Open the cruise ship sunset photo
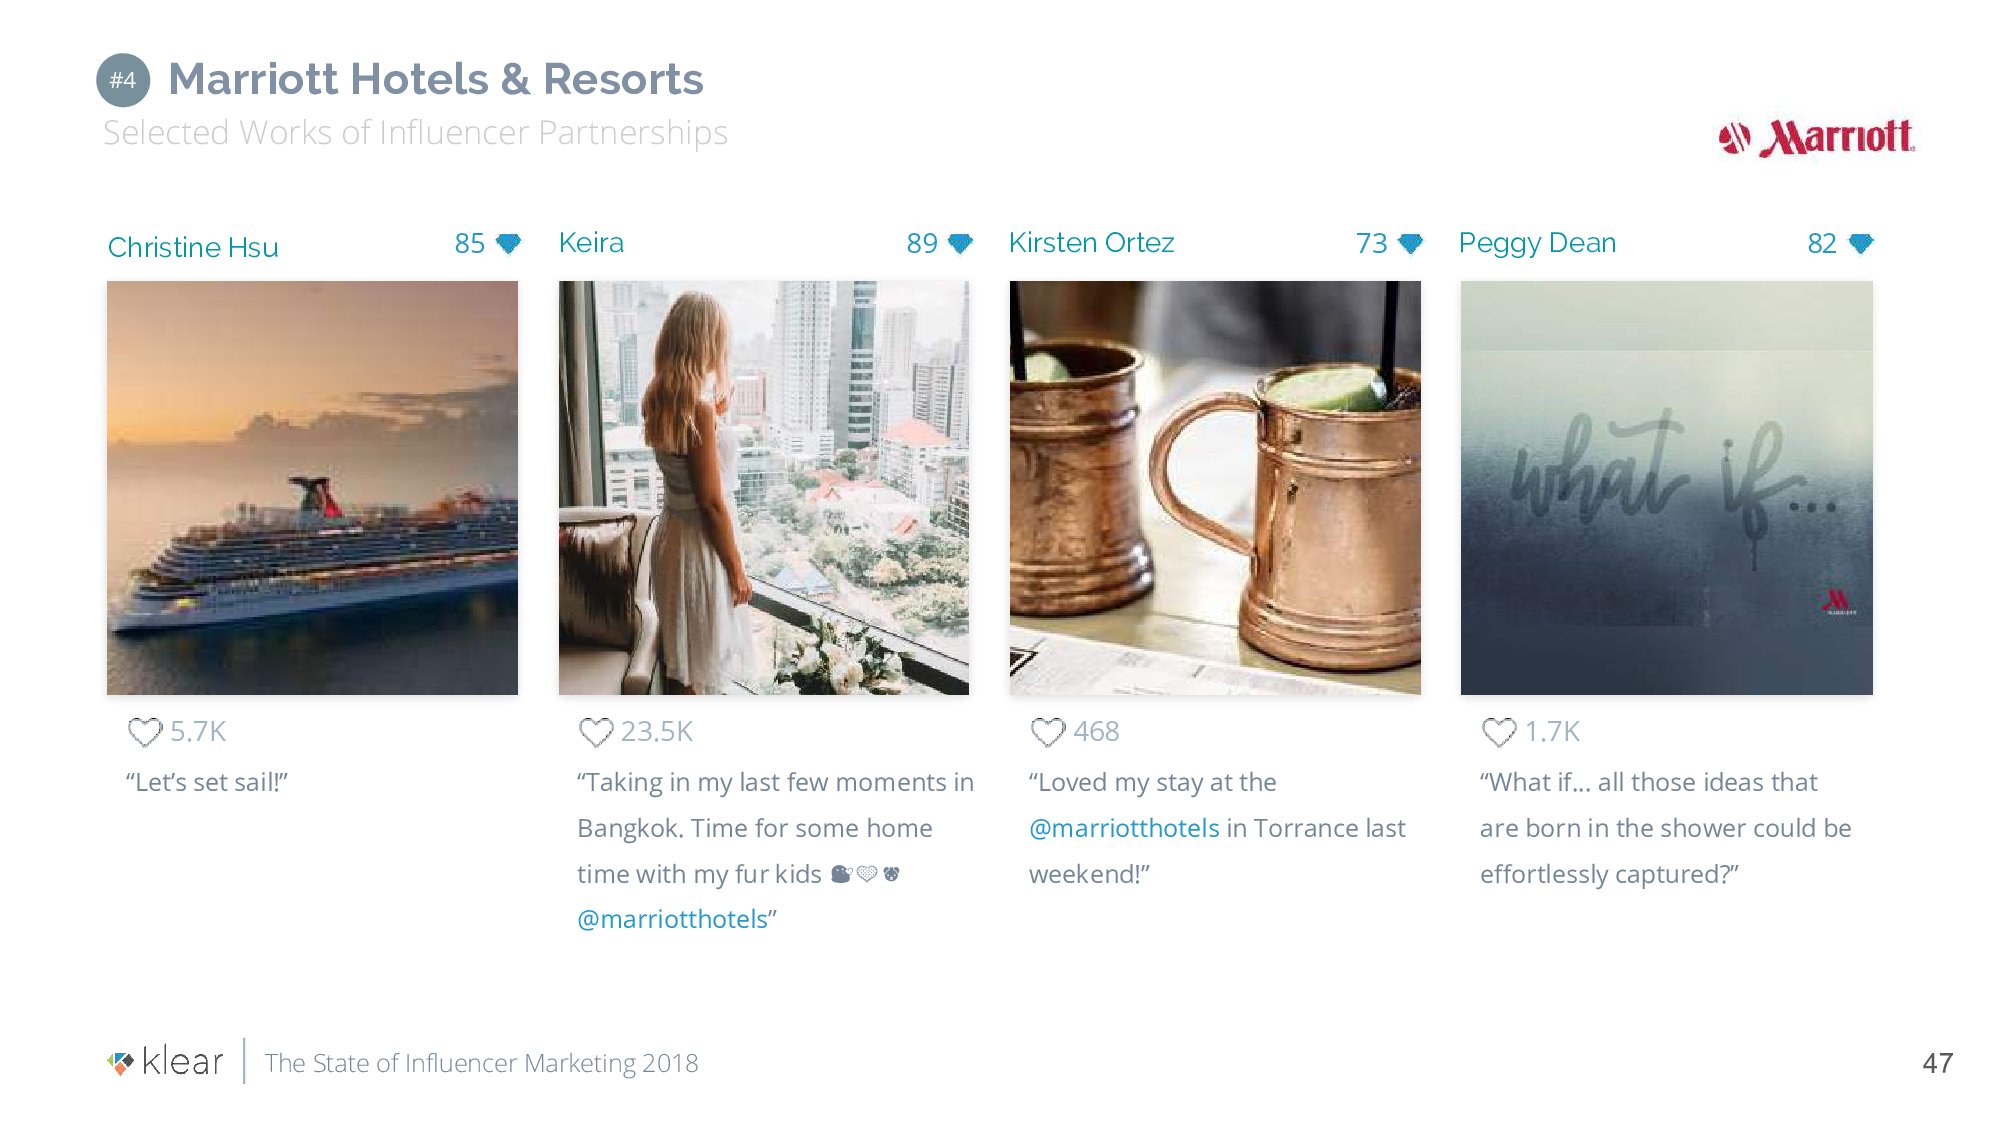 [x=312, y=488]
